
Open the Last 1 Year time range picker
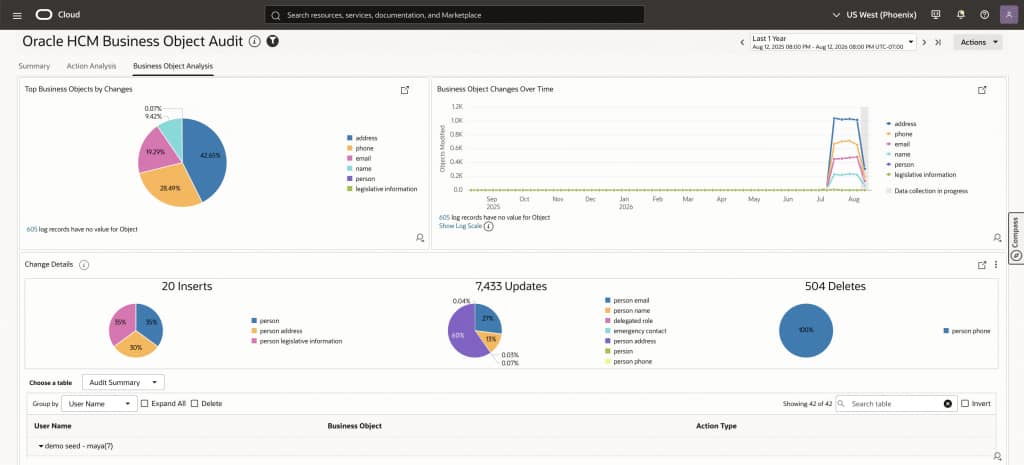(x=833, y=42)
